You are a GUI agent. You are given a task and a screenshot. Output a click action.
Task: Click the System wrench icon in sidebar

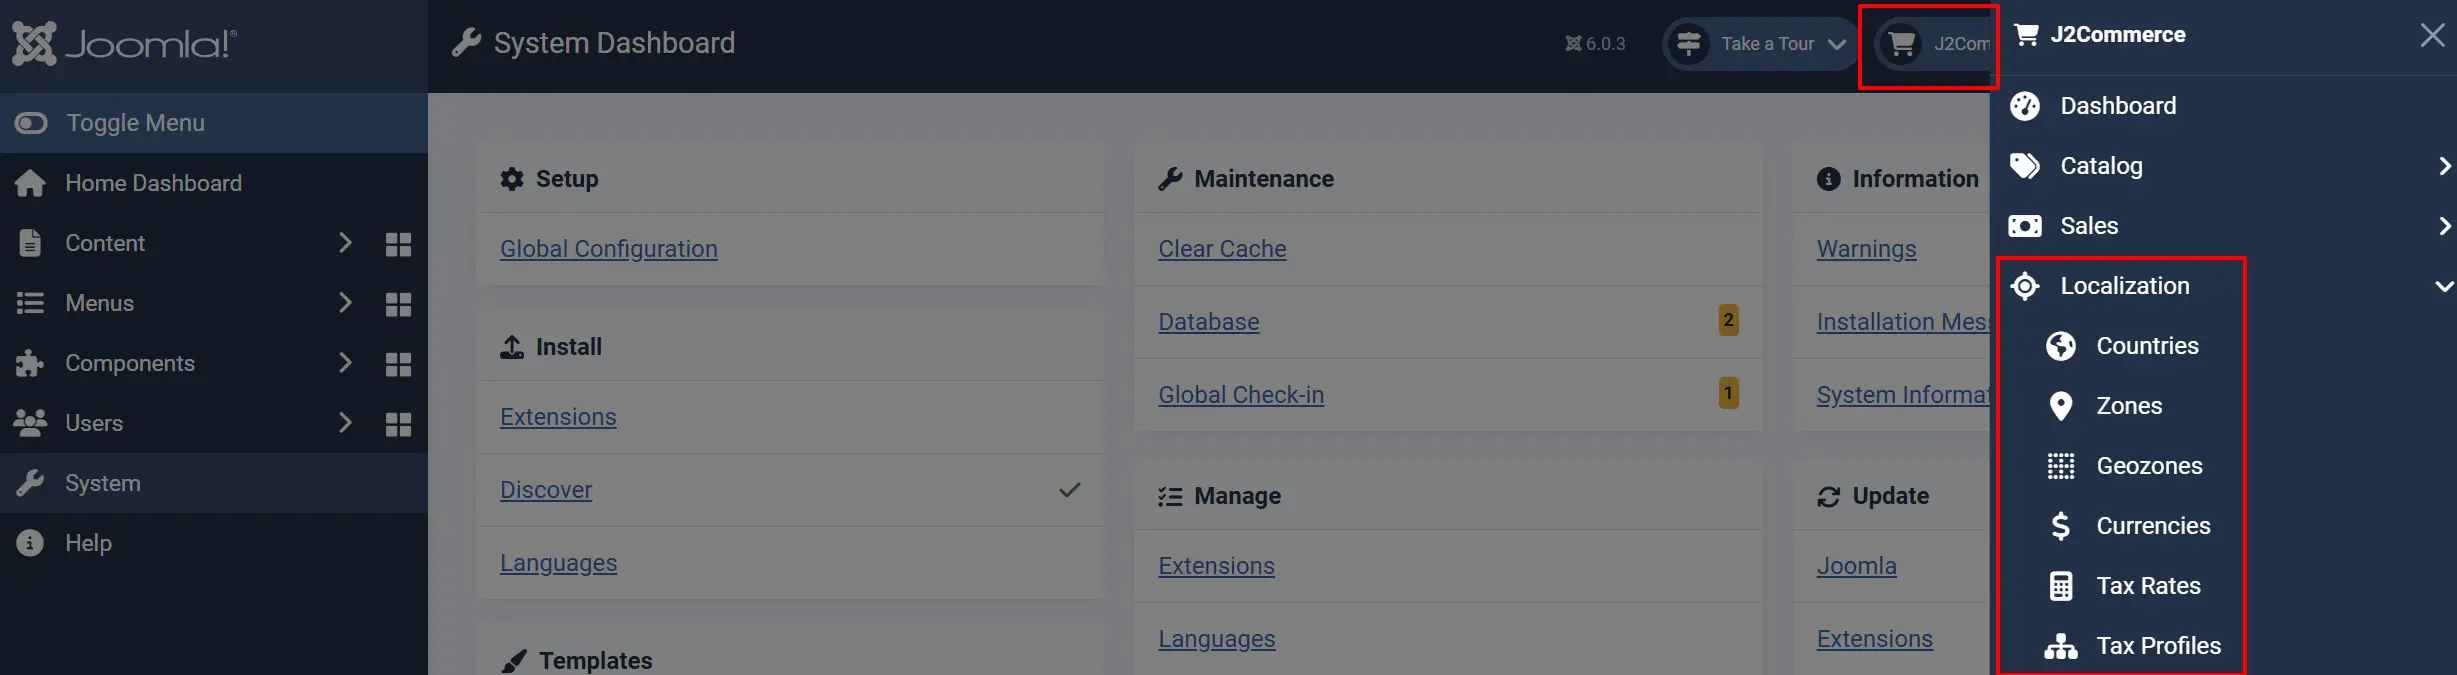click(x=30, y=483)
